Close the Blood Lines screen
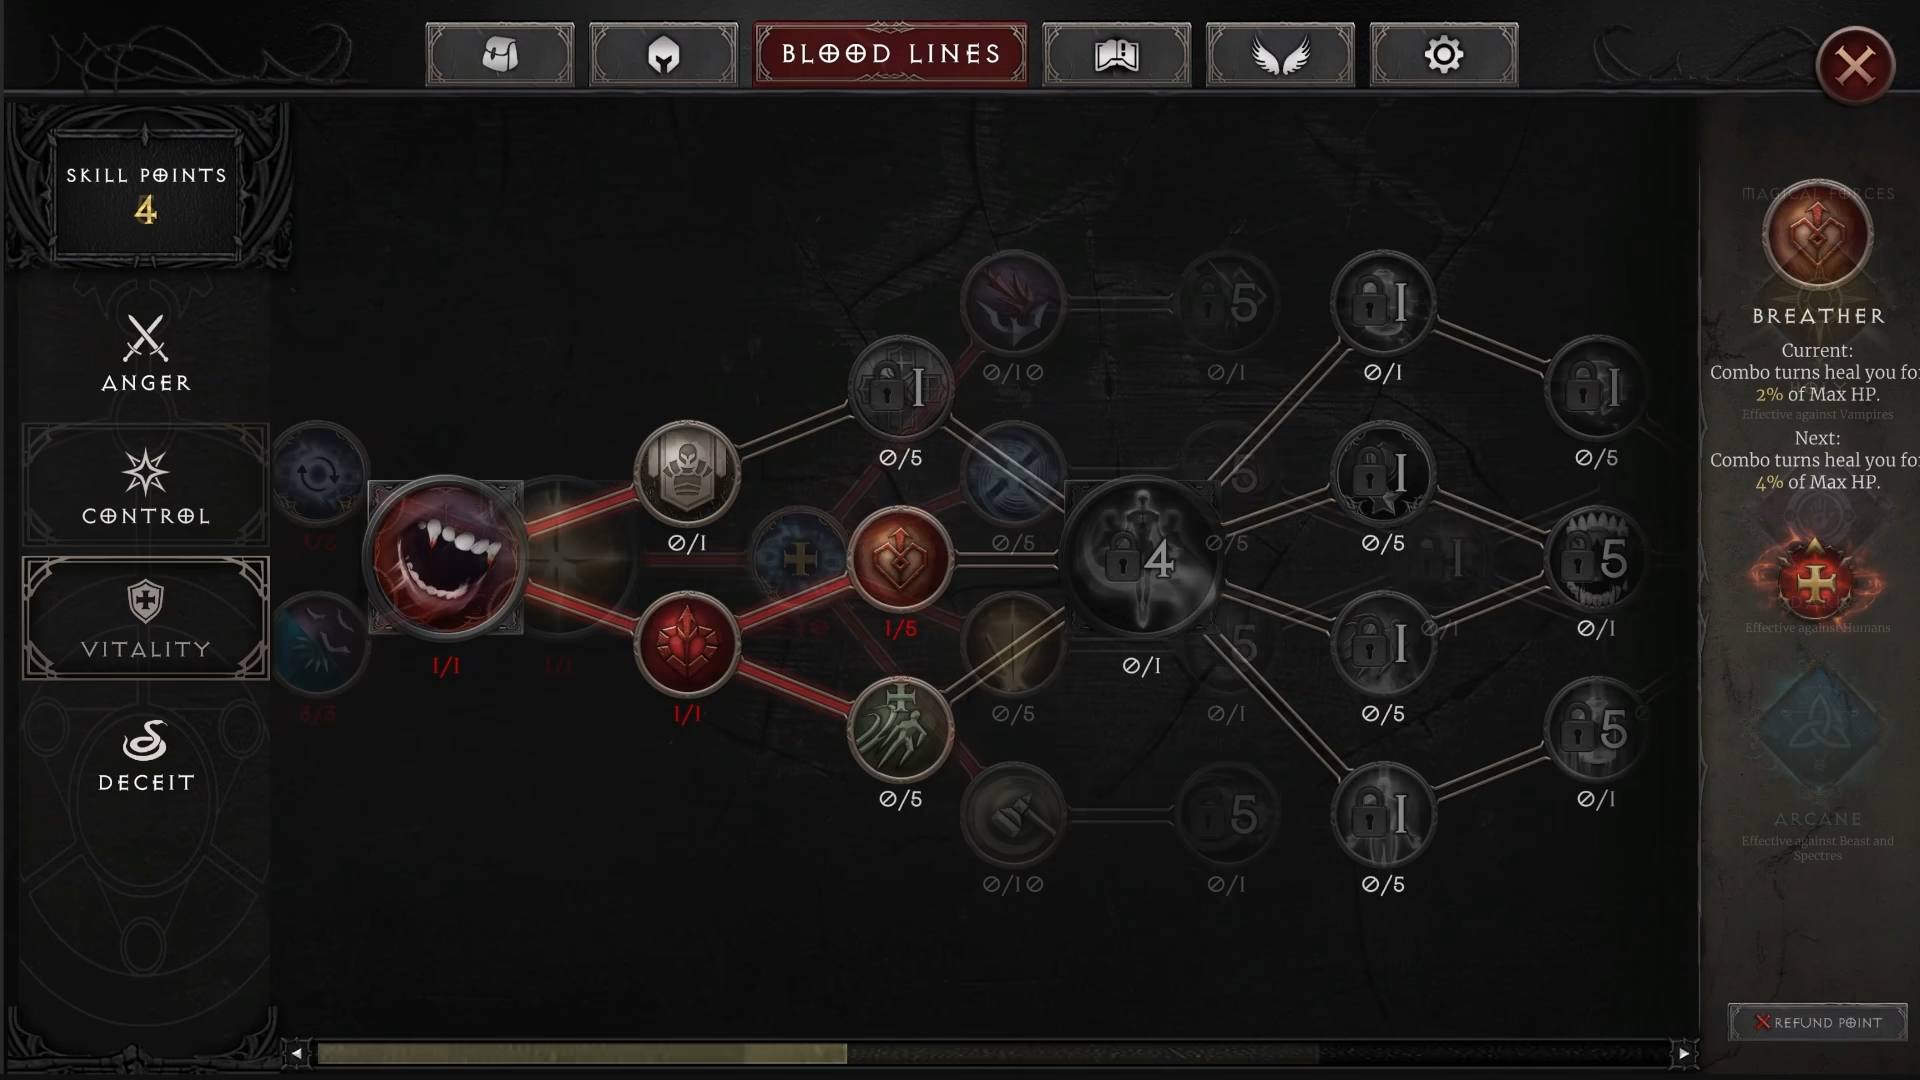1920x1080 pixels. [x=1855, y=67]
